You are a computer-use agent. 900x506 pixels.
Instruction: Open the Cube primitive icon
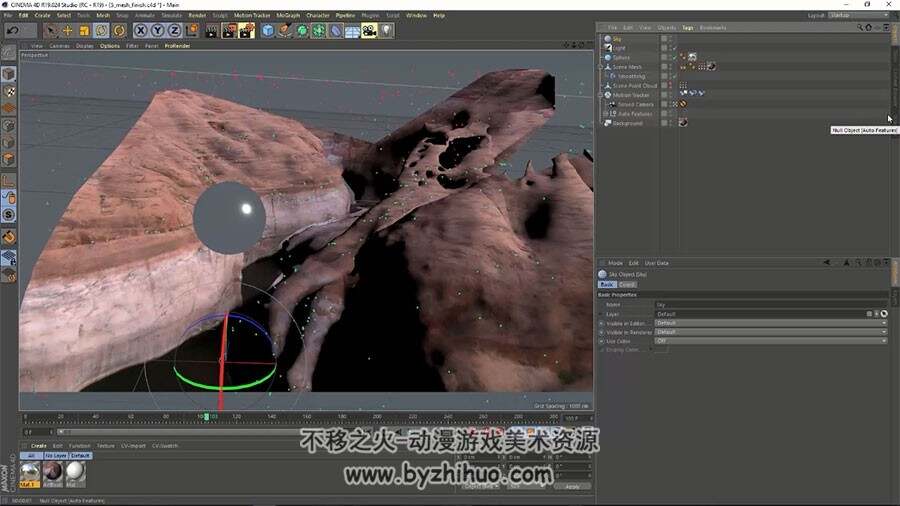pos(267,30)
